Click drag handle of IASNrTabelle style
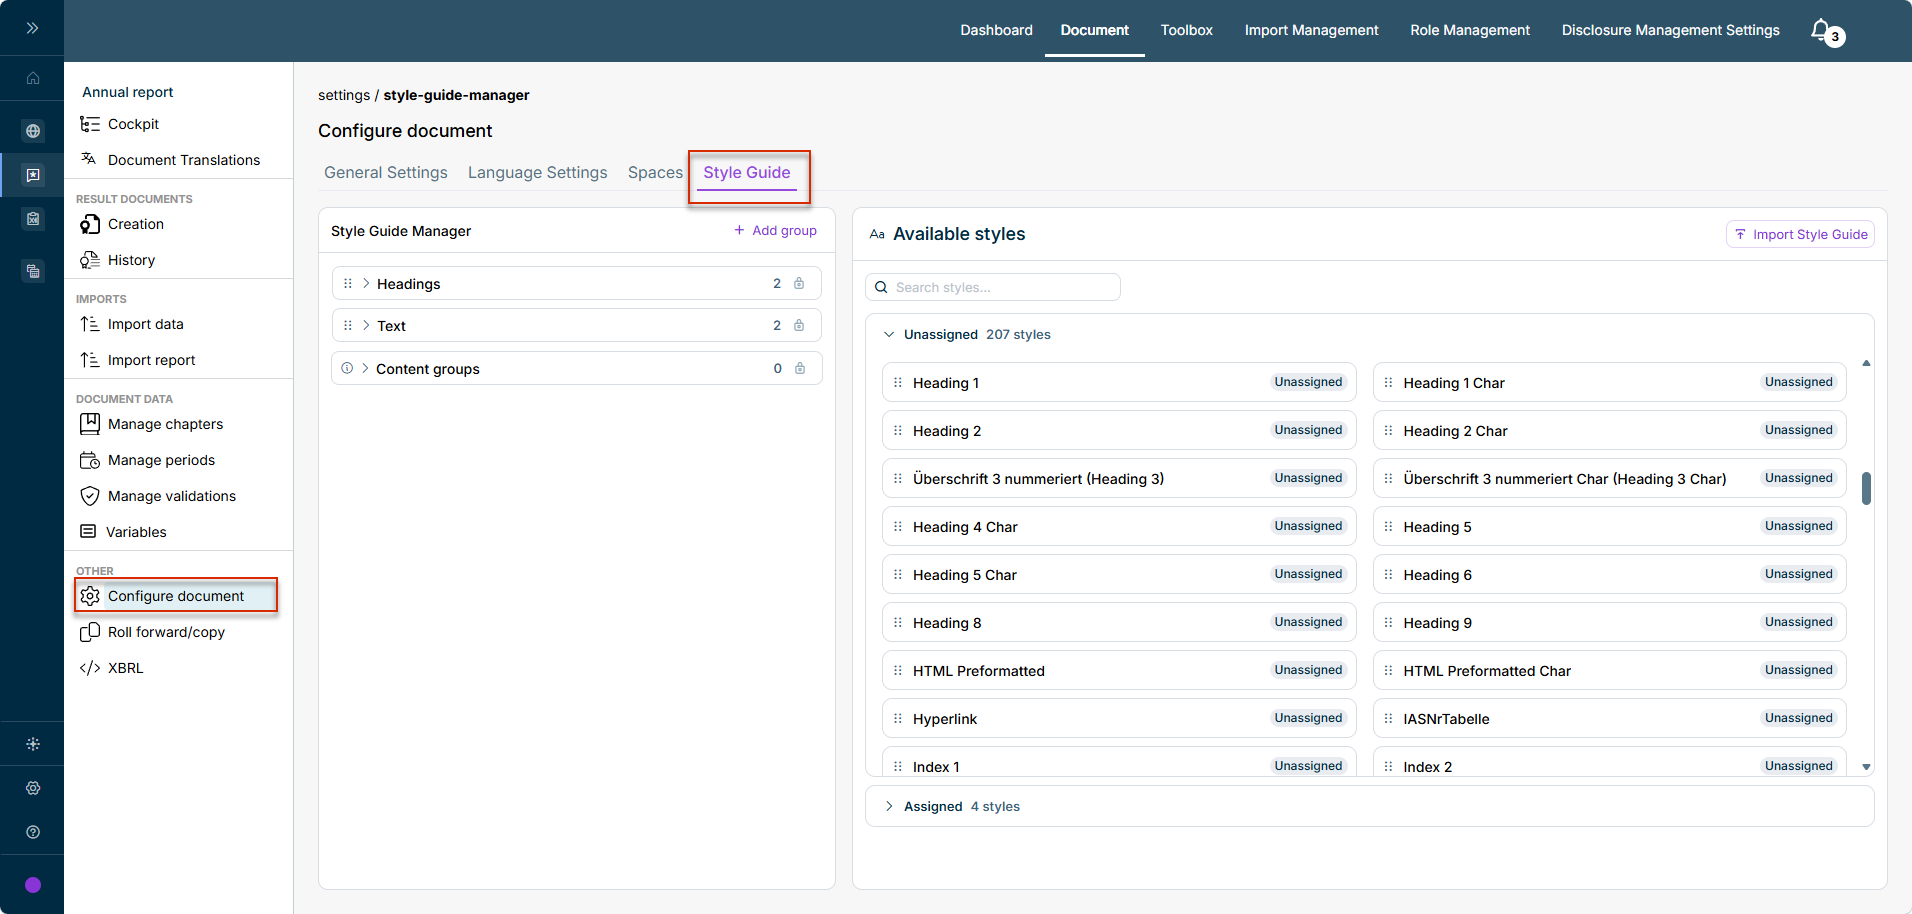Viewport: 1912px width, 914px height. click(1388, 719)
